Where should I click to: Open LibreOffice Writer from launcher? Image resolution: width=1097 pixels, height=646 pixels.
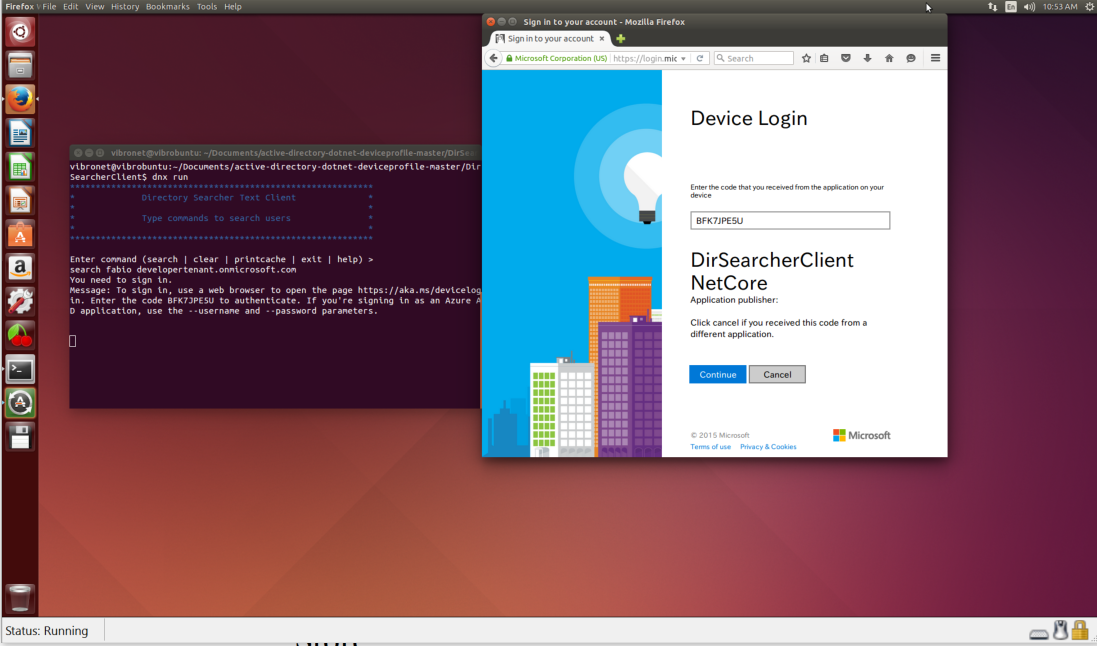point(20,133)
